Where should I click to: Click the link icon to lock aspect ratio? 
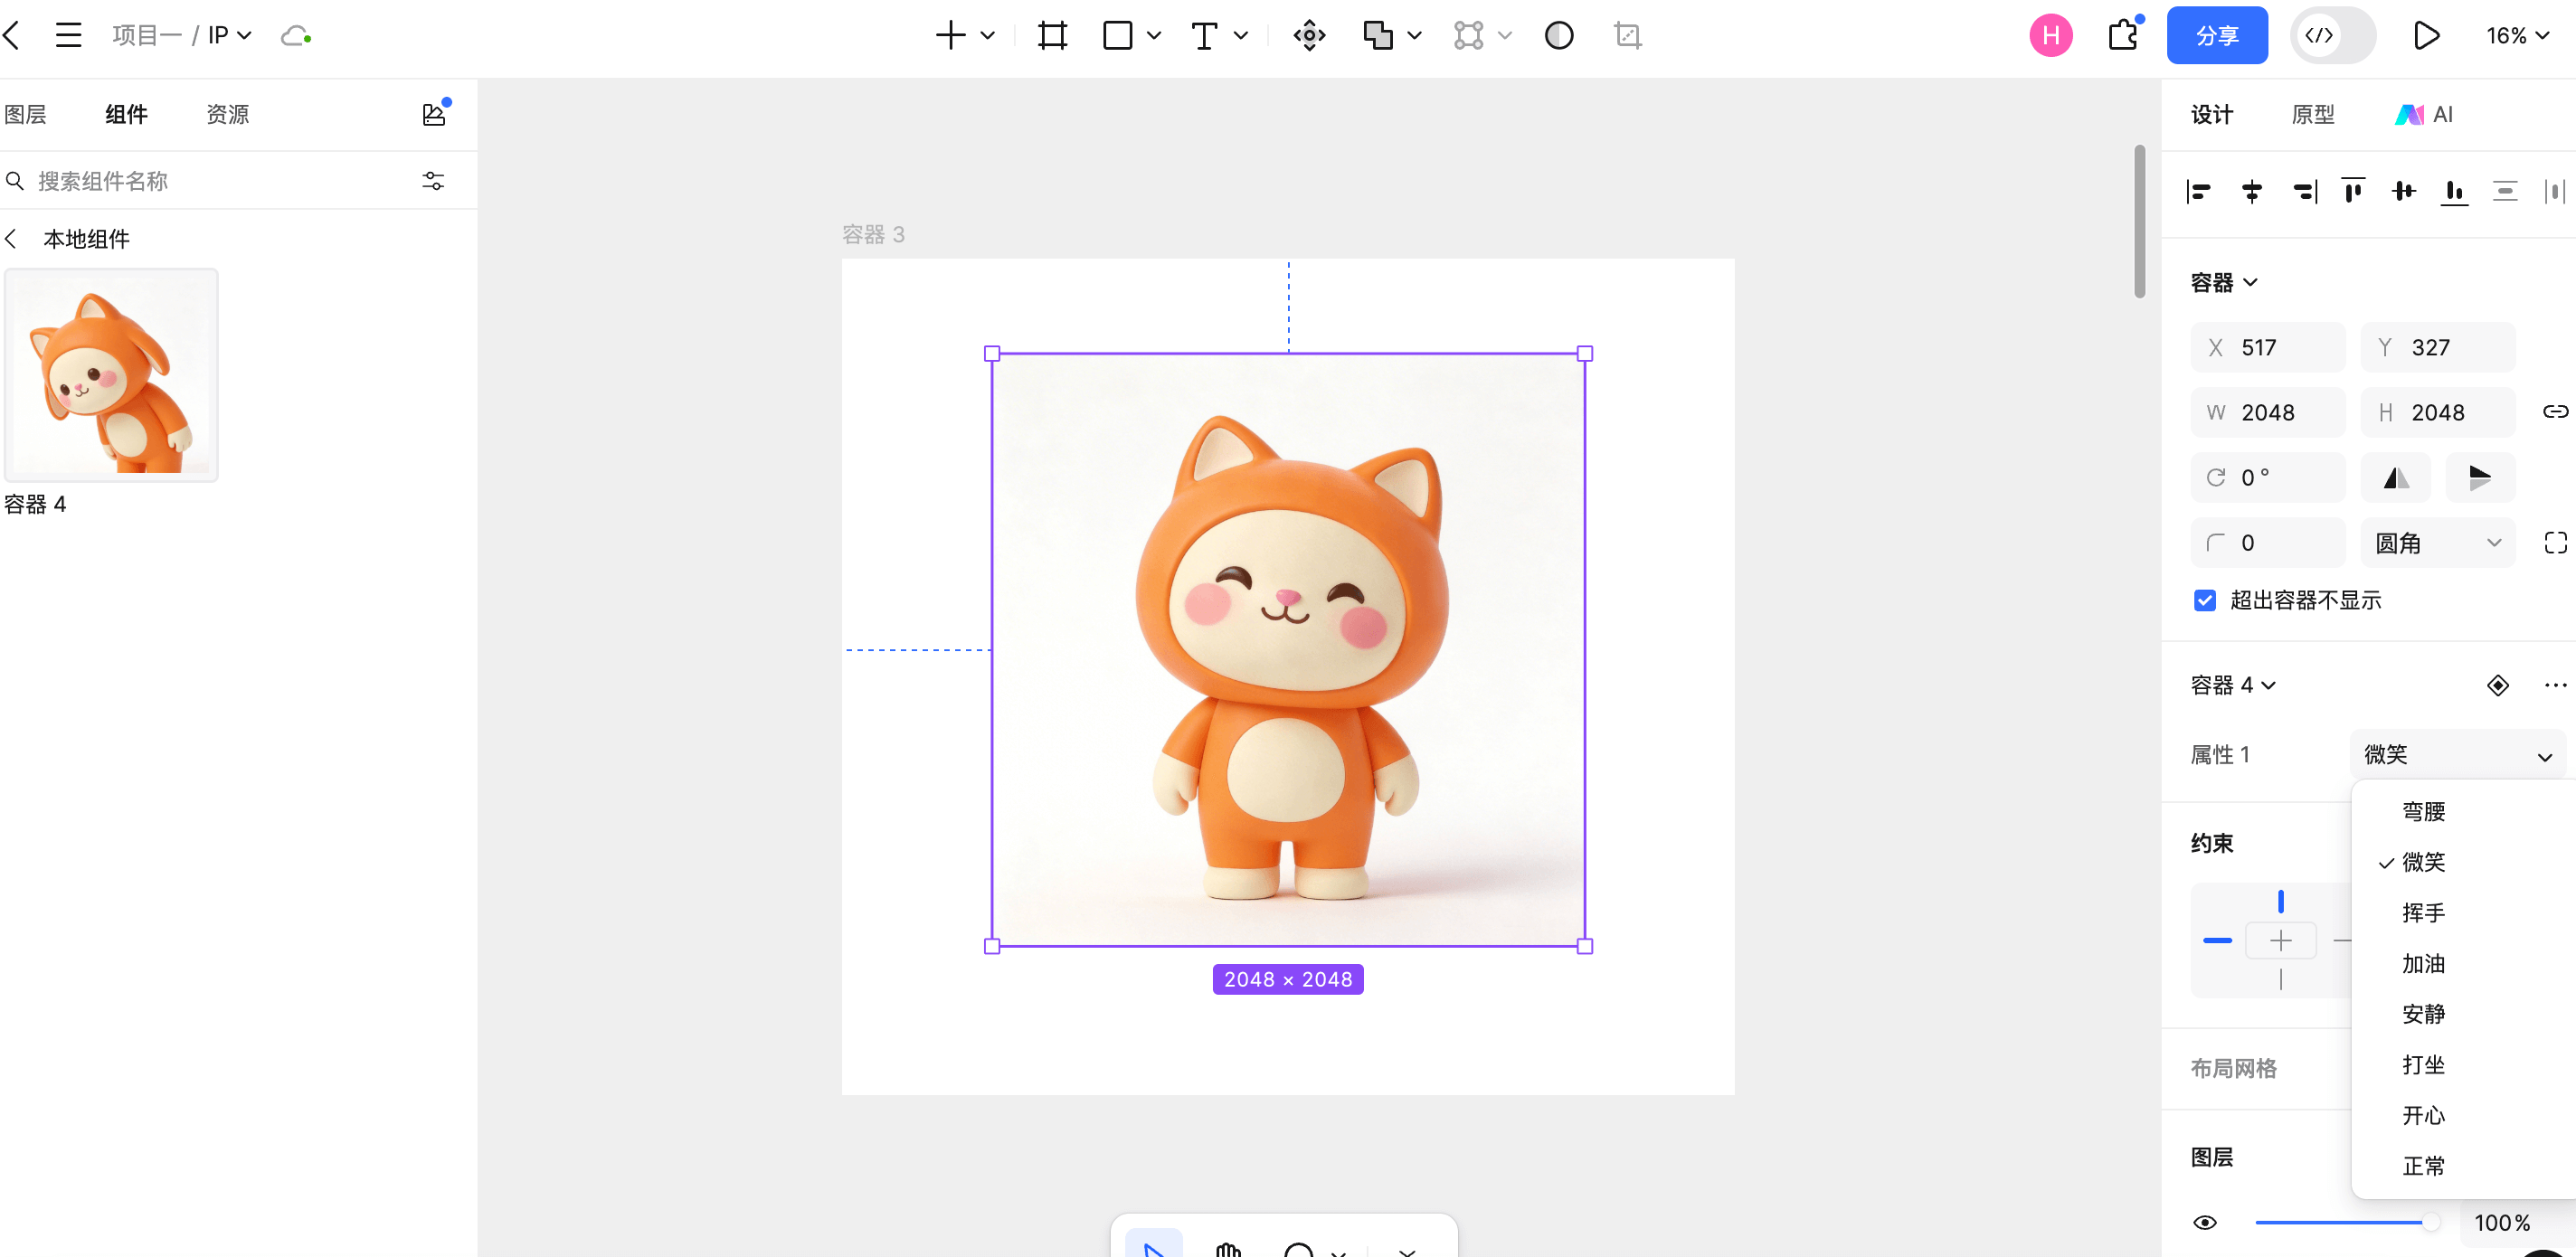click(2556, 411)
